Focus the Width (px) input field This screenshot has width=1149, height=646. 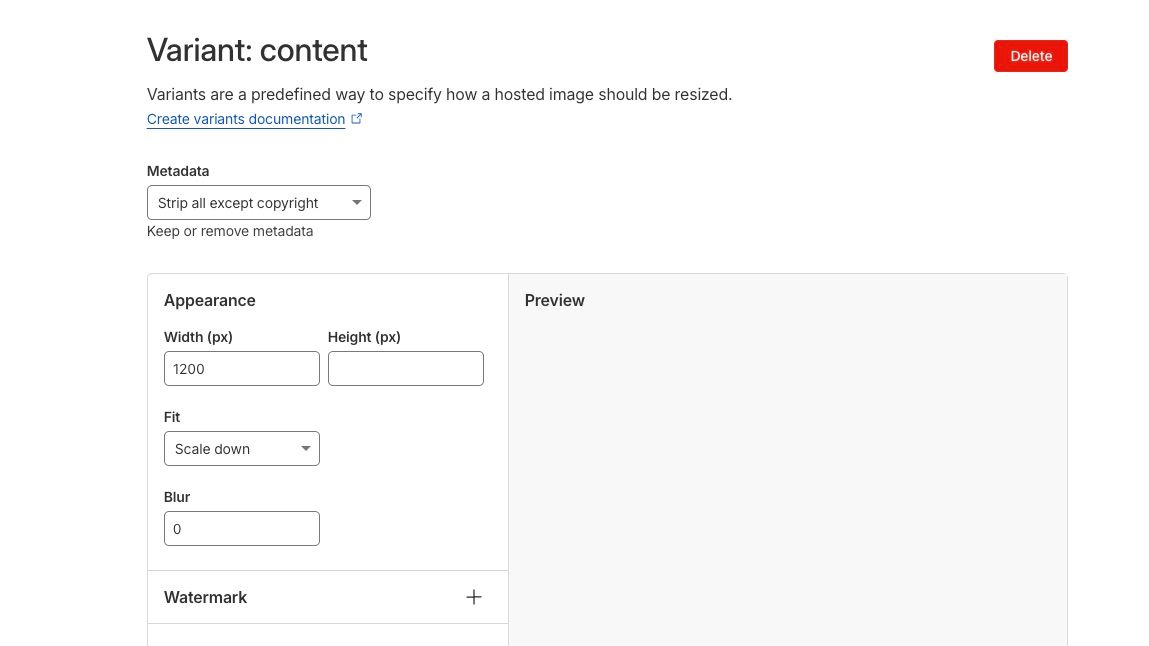point(241,369)
